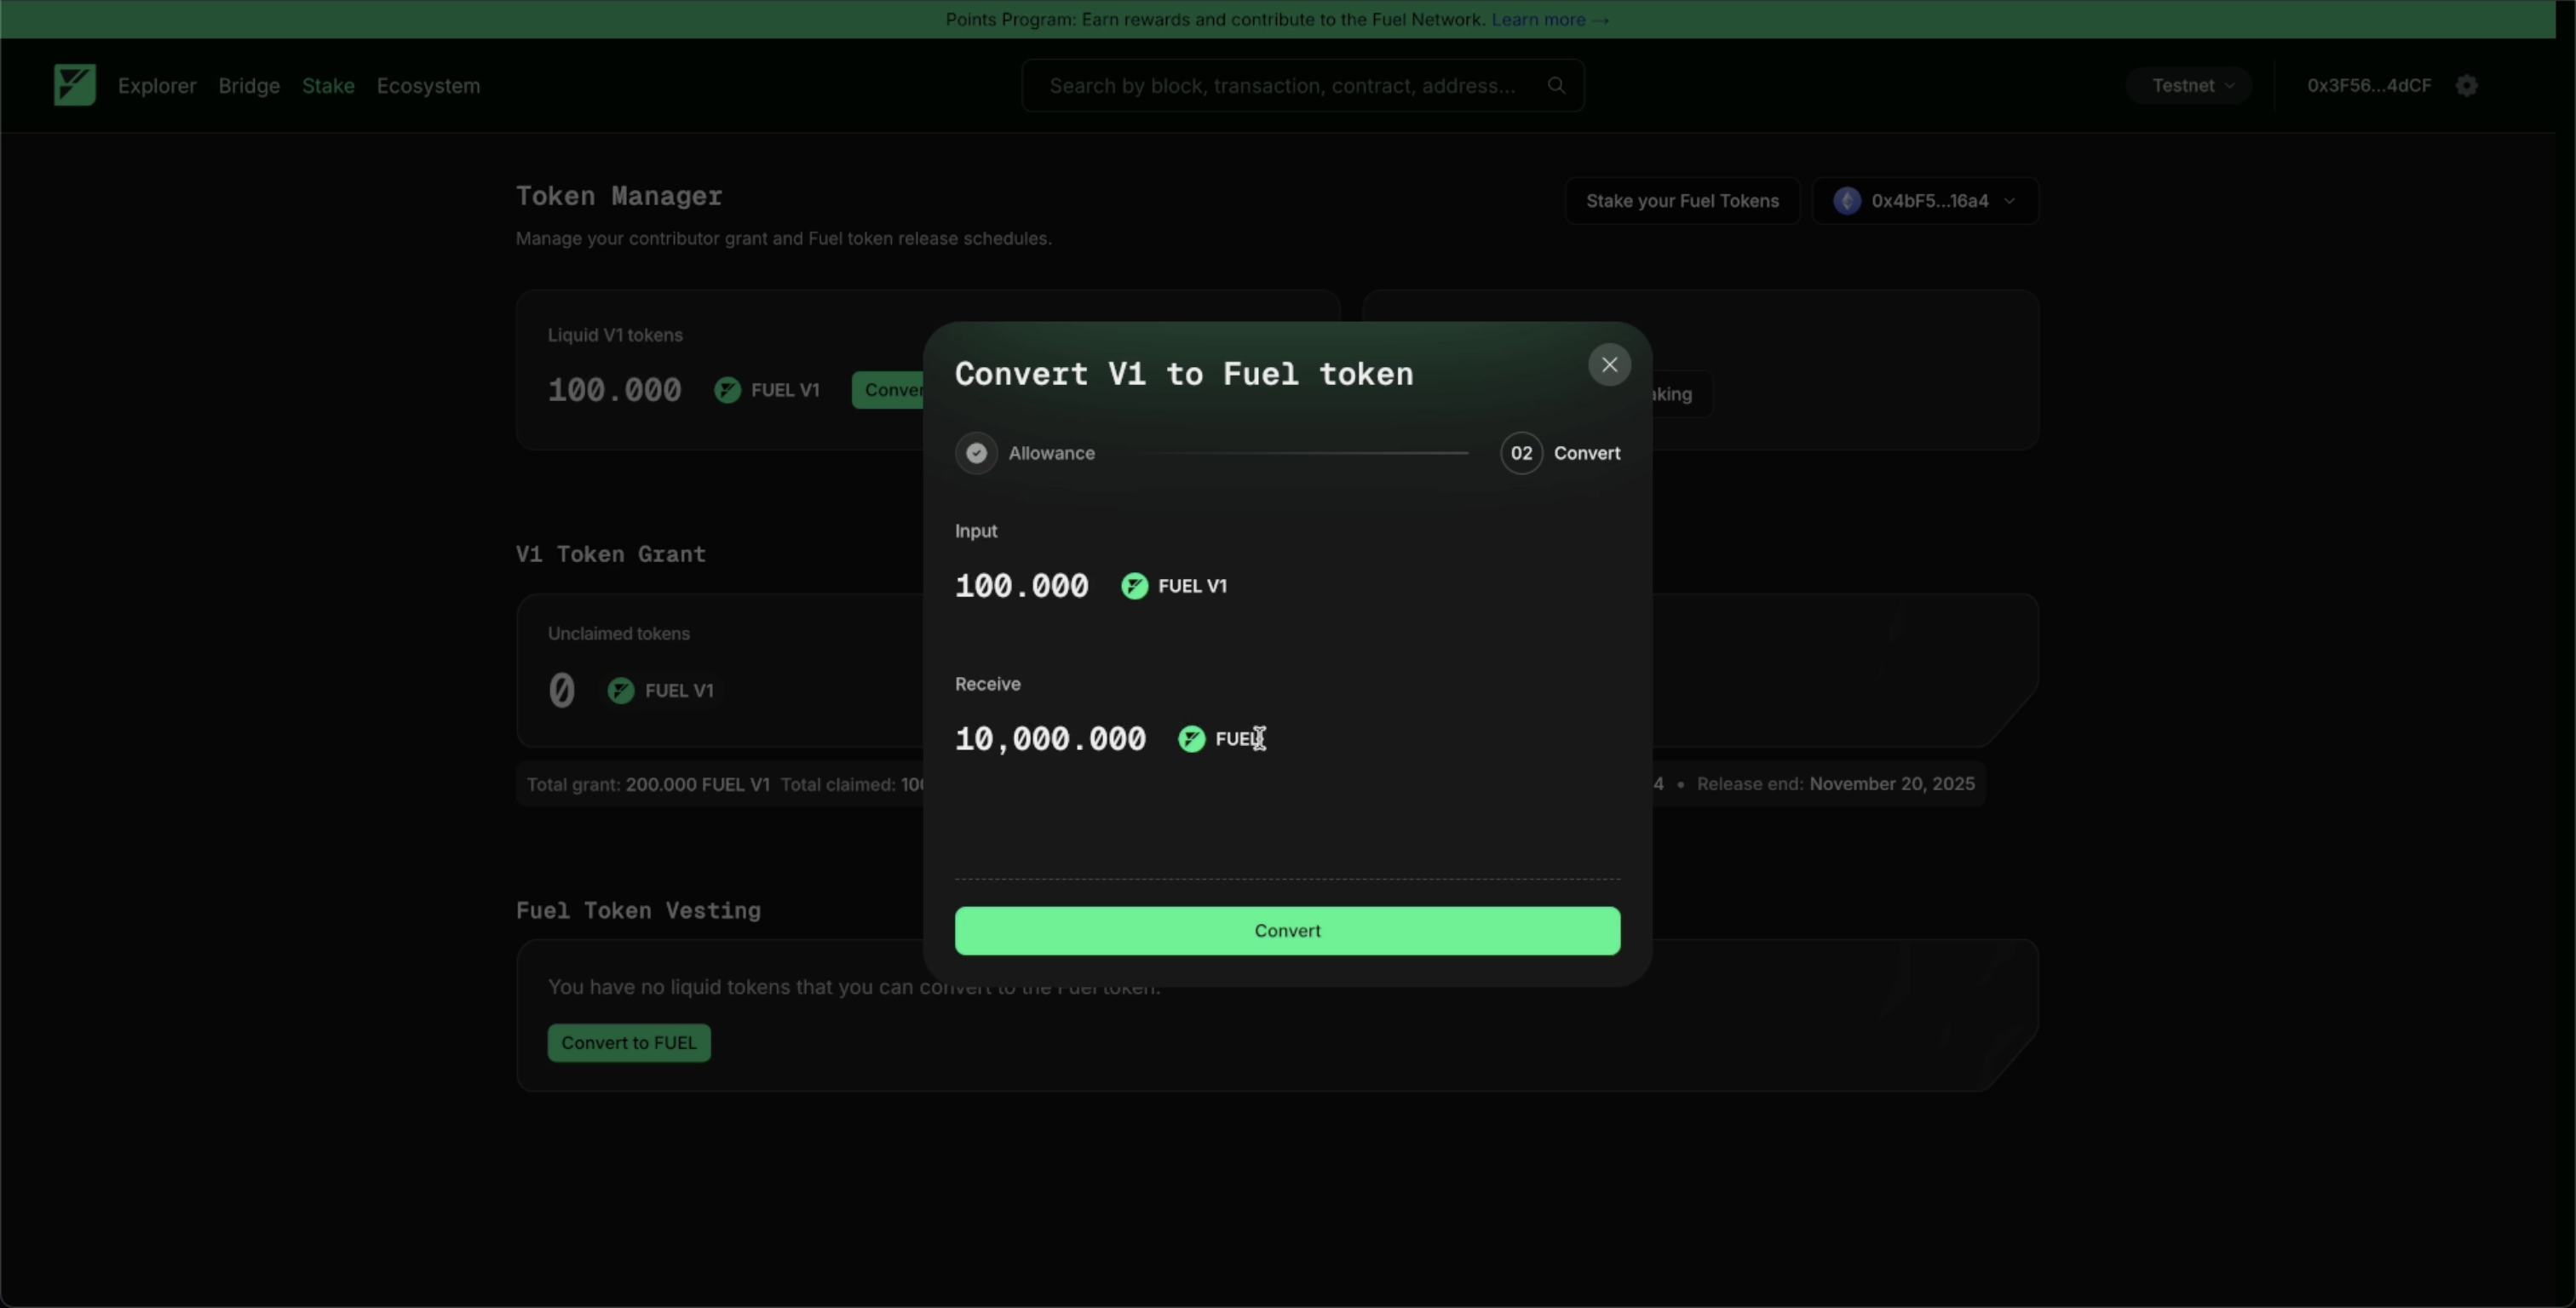Focus the block and transaction search field
Image resolution: width=2576 pixels, height=1308 pixels.
(x=1282, y=85)
